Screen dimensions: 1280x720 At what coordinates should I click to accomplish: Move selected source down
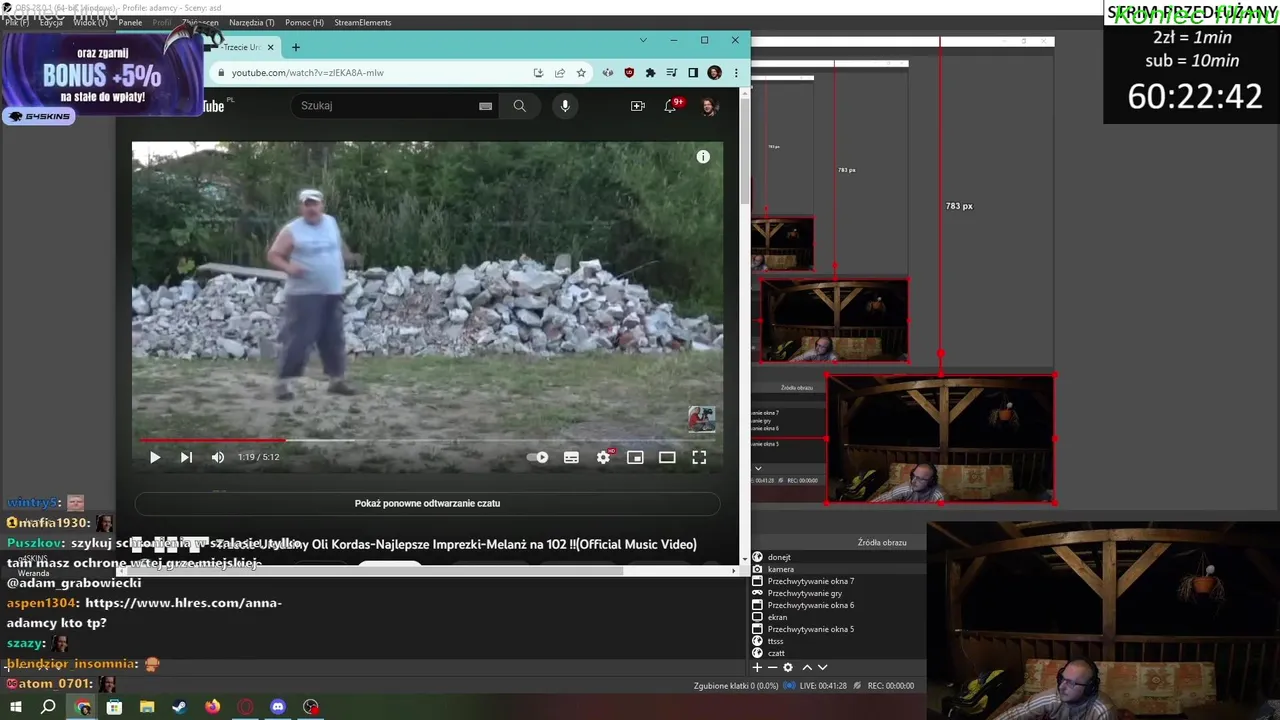point(823,667)
